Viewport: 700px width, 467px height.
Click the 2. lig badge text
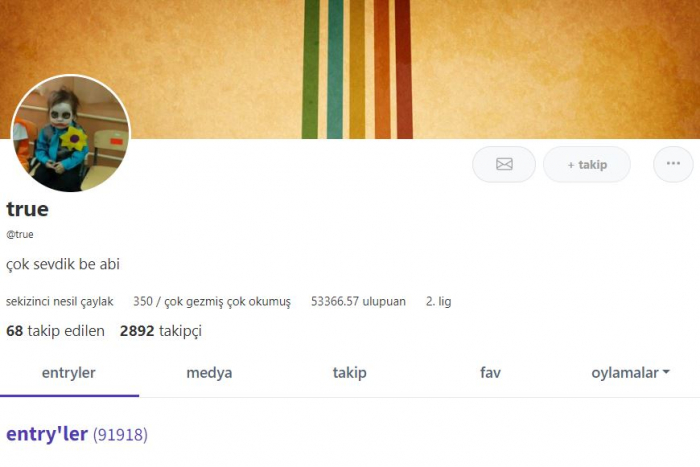[x=438, y=301]
